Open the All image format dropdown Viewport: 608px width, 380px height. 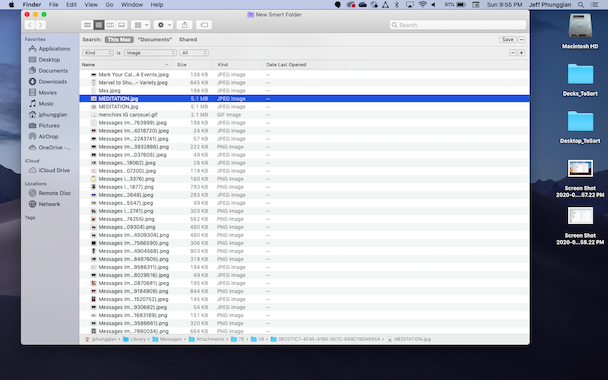point(194,53)
